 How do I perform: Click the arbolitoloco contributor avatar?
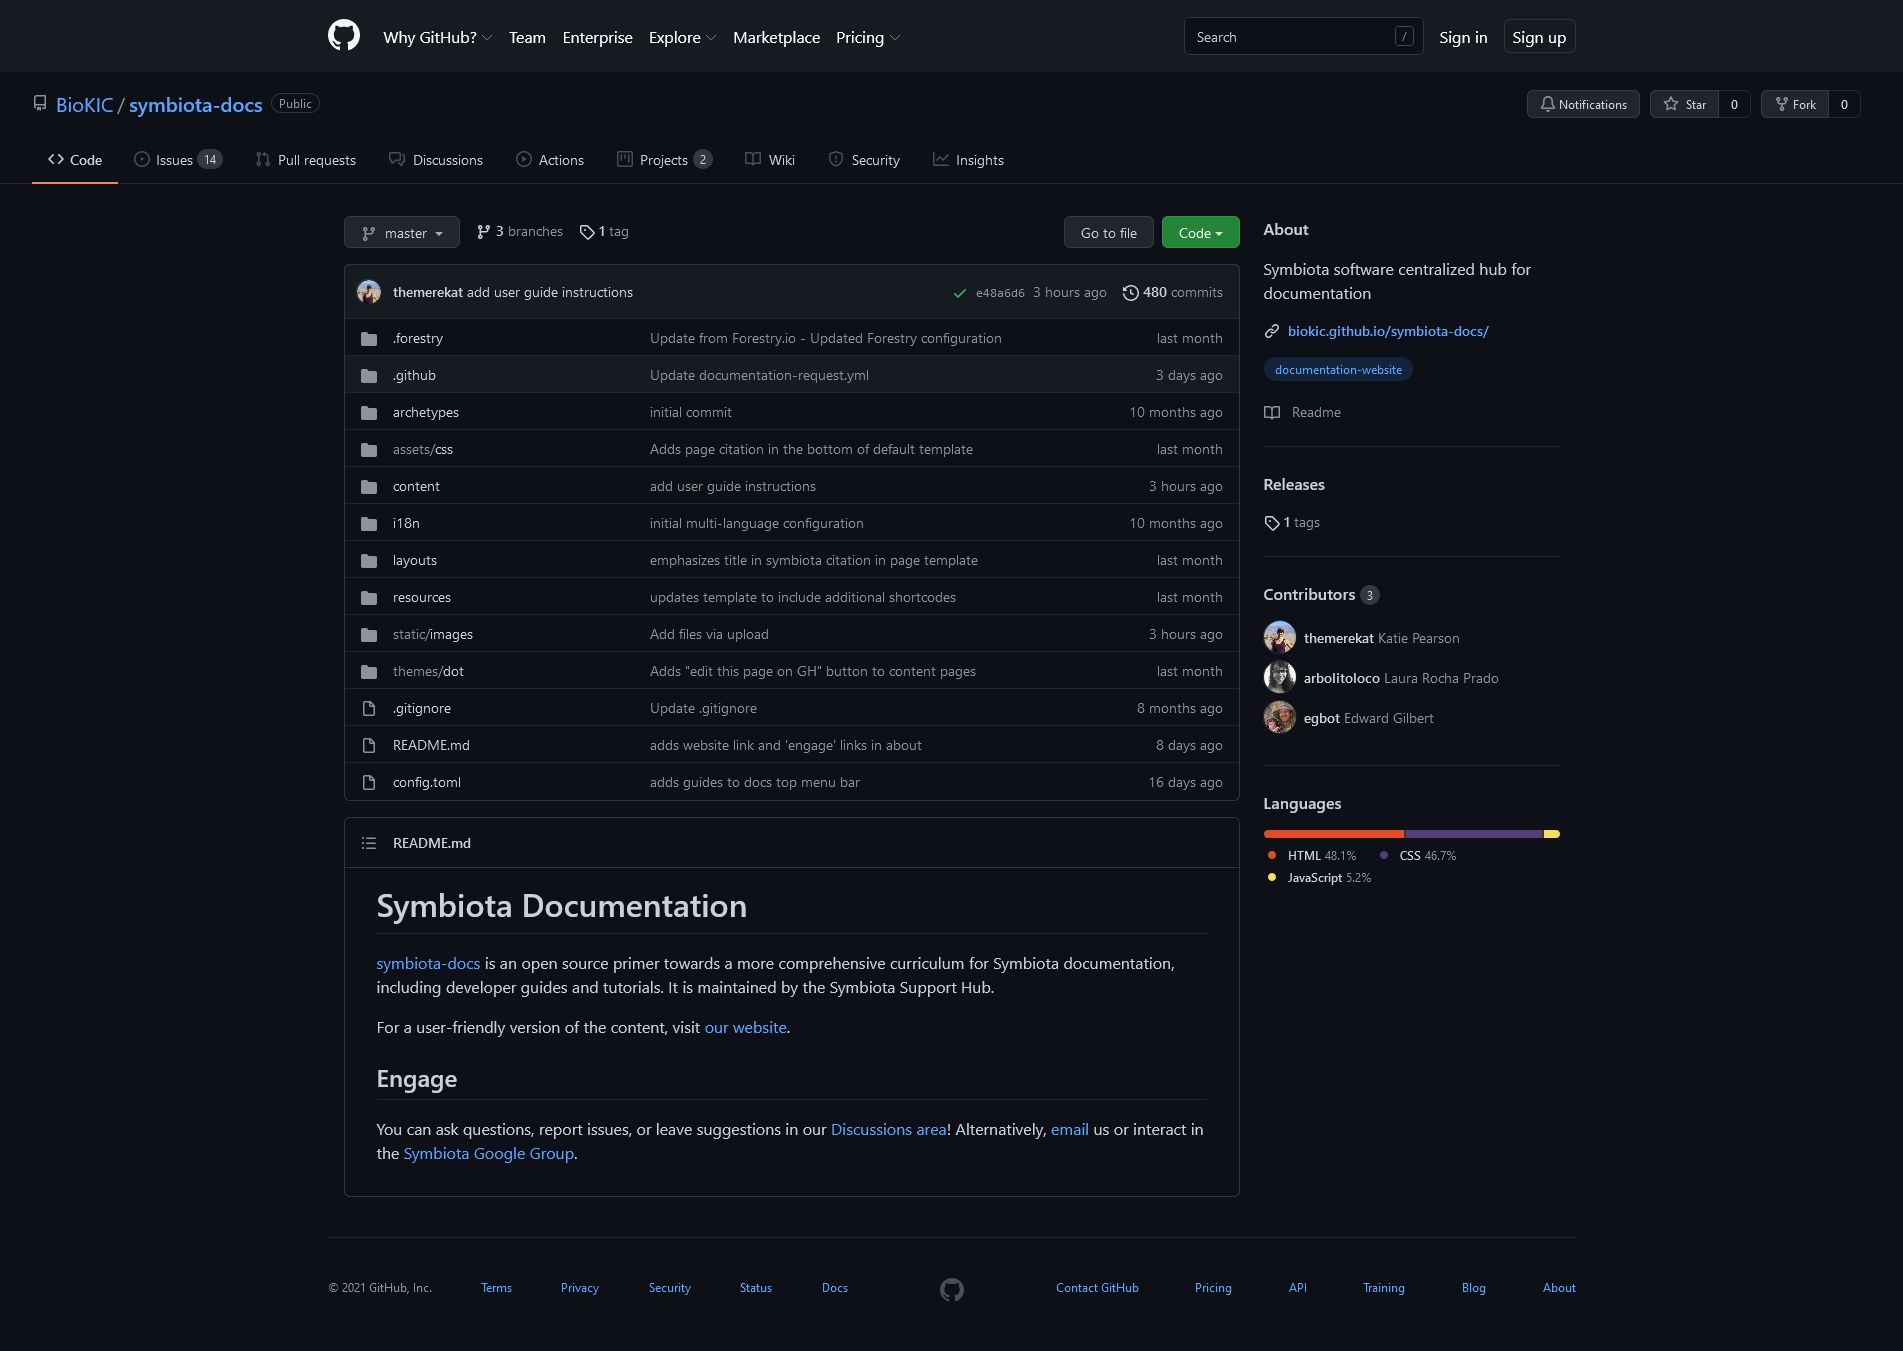(1280, 677)
